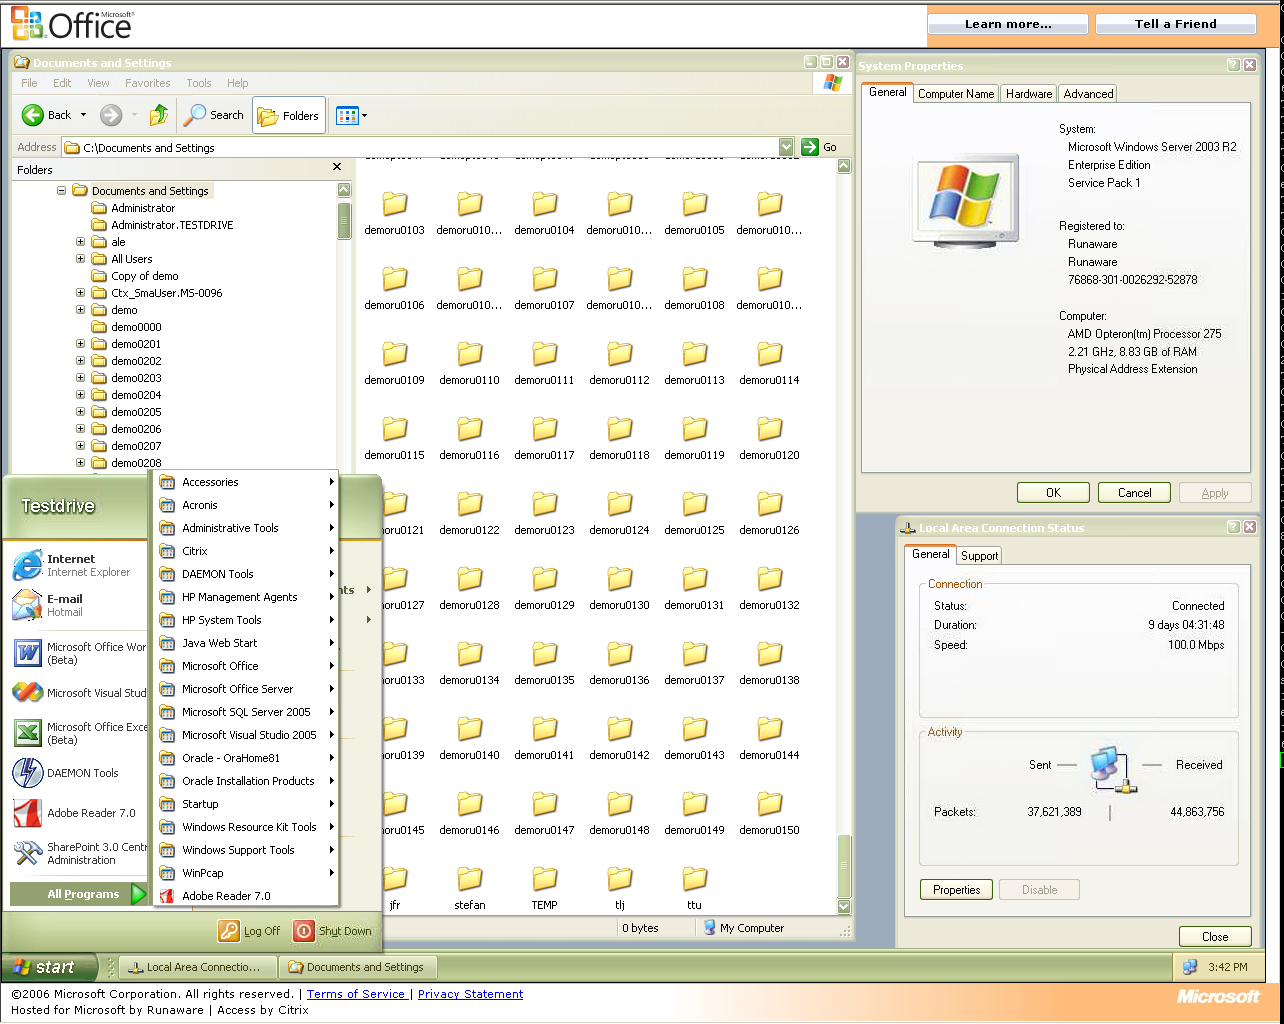Launch Microsoft Office Excel Beta
The height and width of the screenshot is (1024, 1284).
(80, 733)
